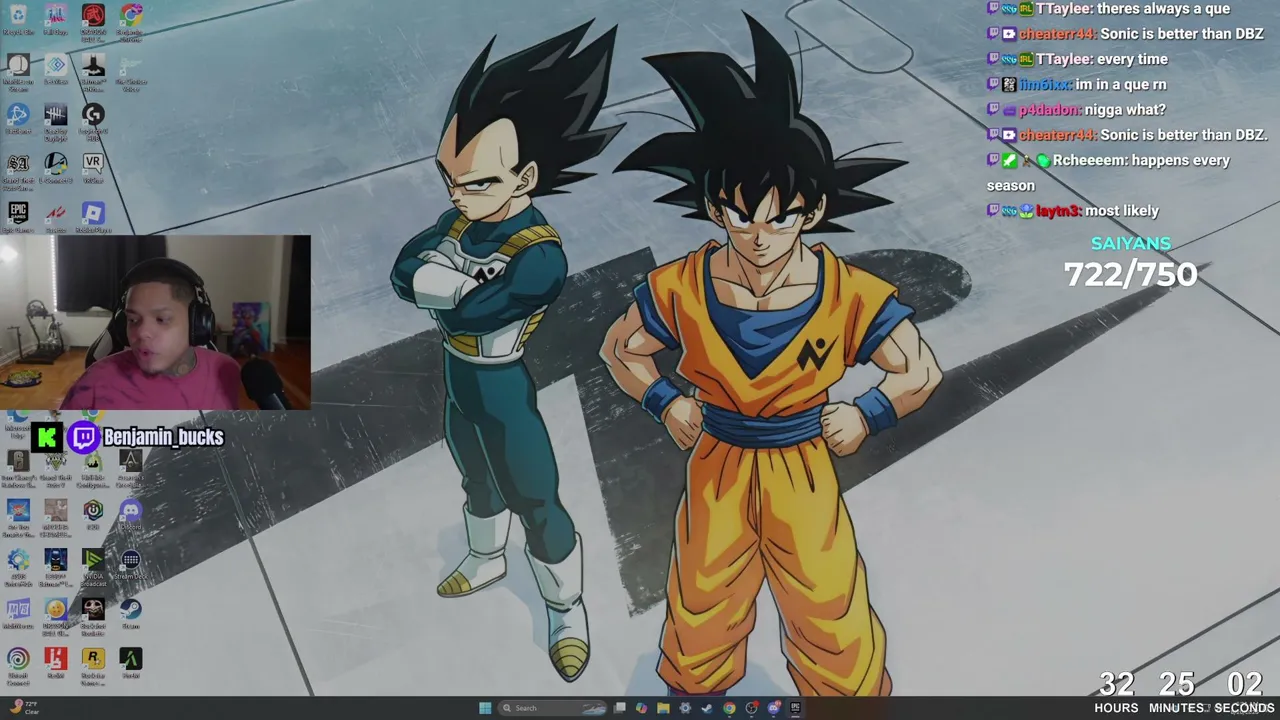The height and width of the screenshot is (720, 1280).
Task: Launch the Dragon Ball game desktop shortcut
Action: 55,615
